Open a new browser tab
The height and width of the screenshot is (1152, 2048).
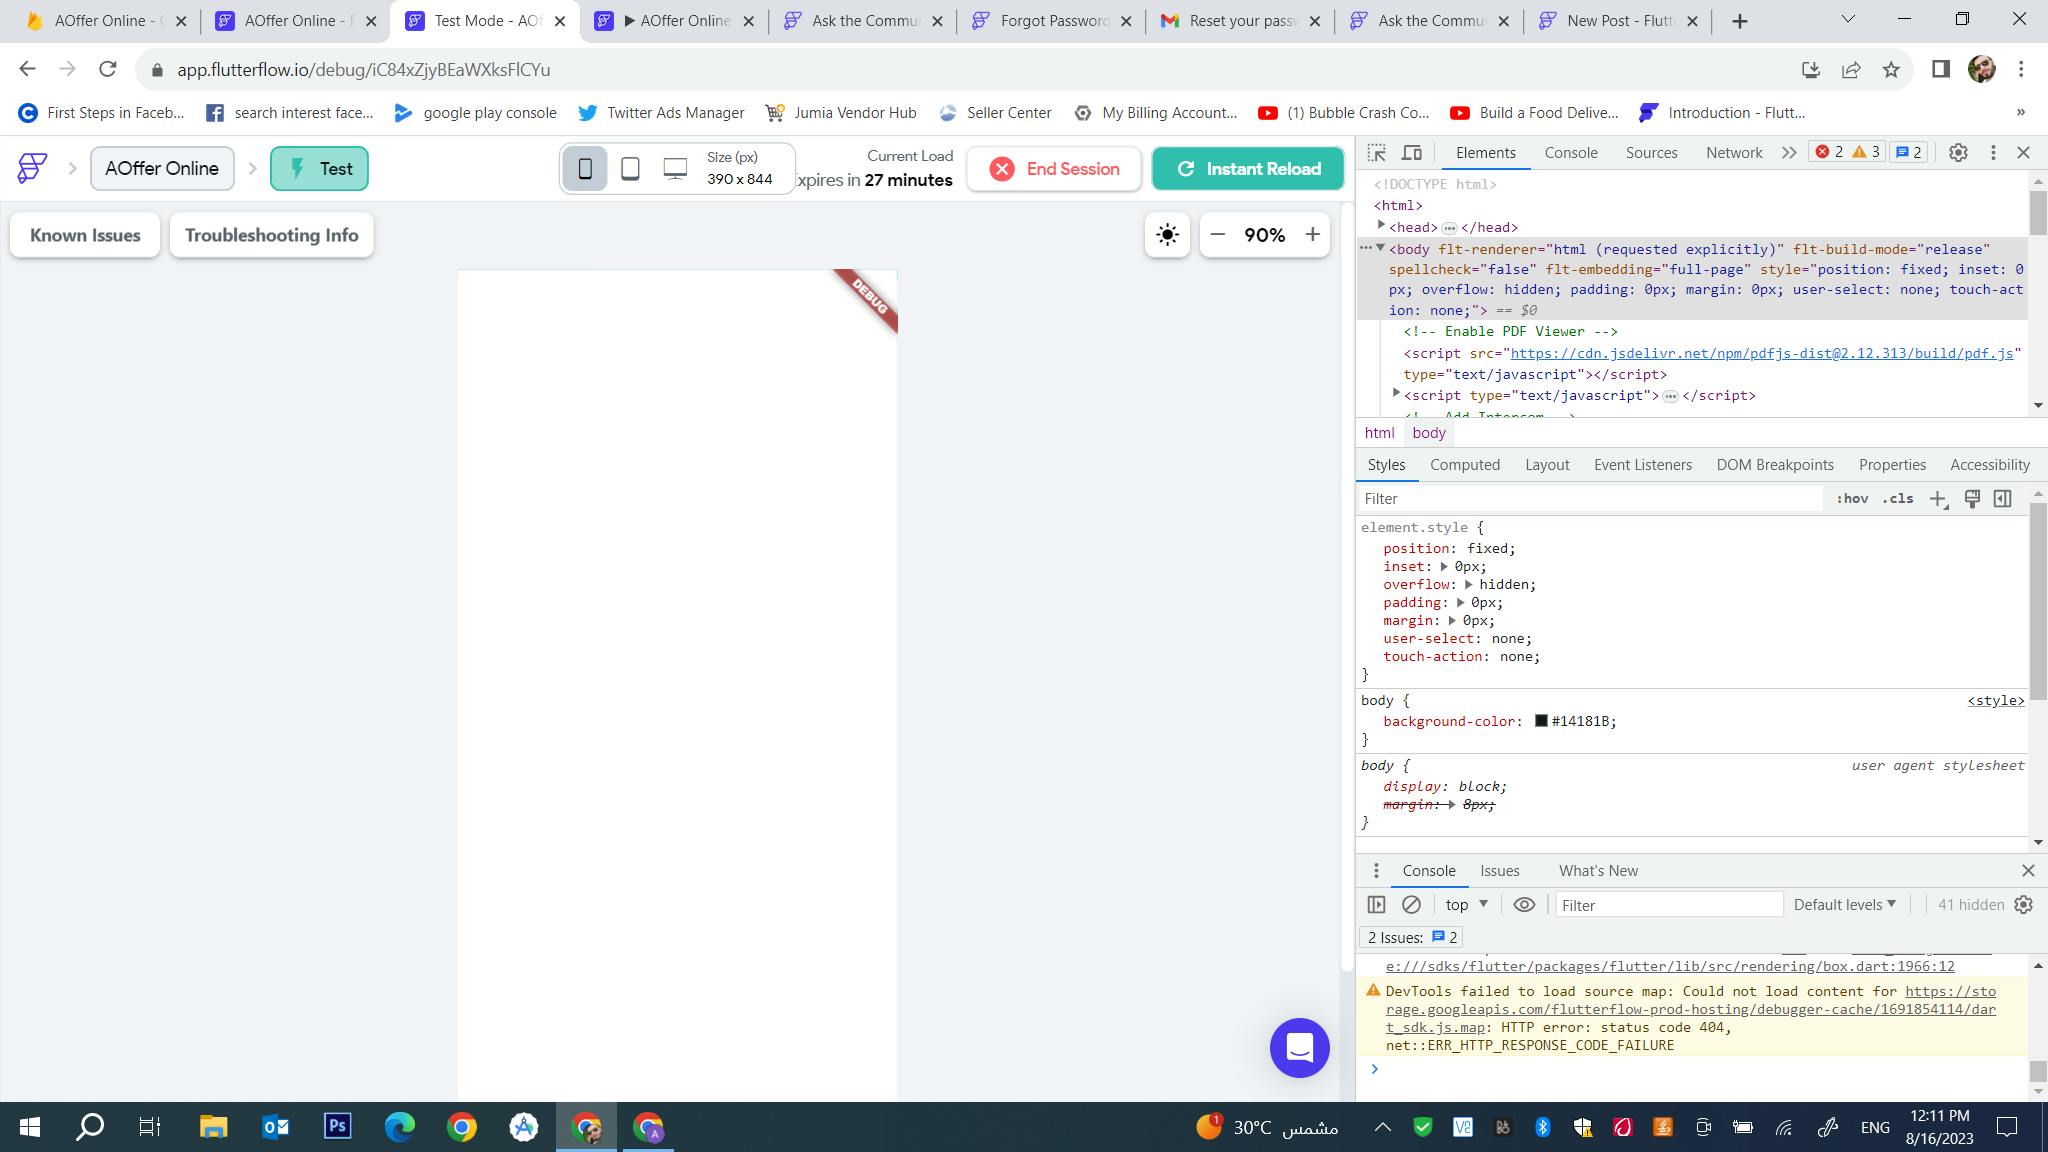point(1740,21)
